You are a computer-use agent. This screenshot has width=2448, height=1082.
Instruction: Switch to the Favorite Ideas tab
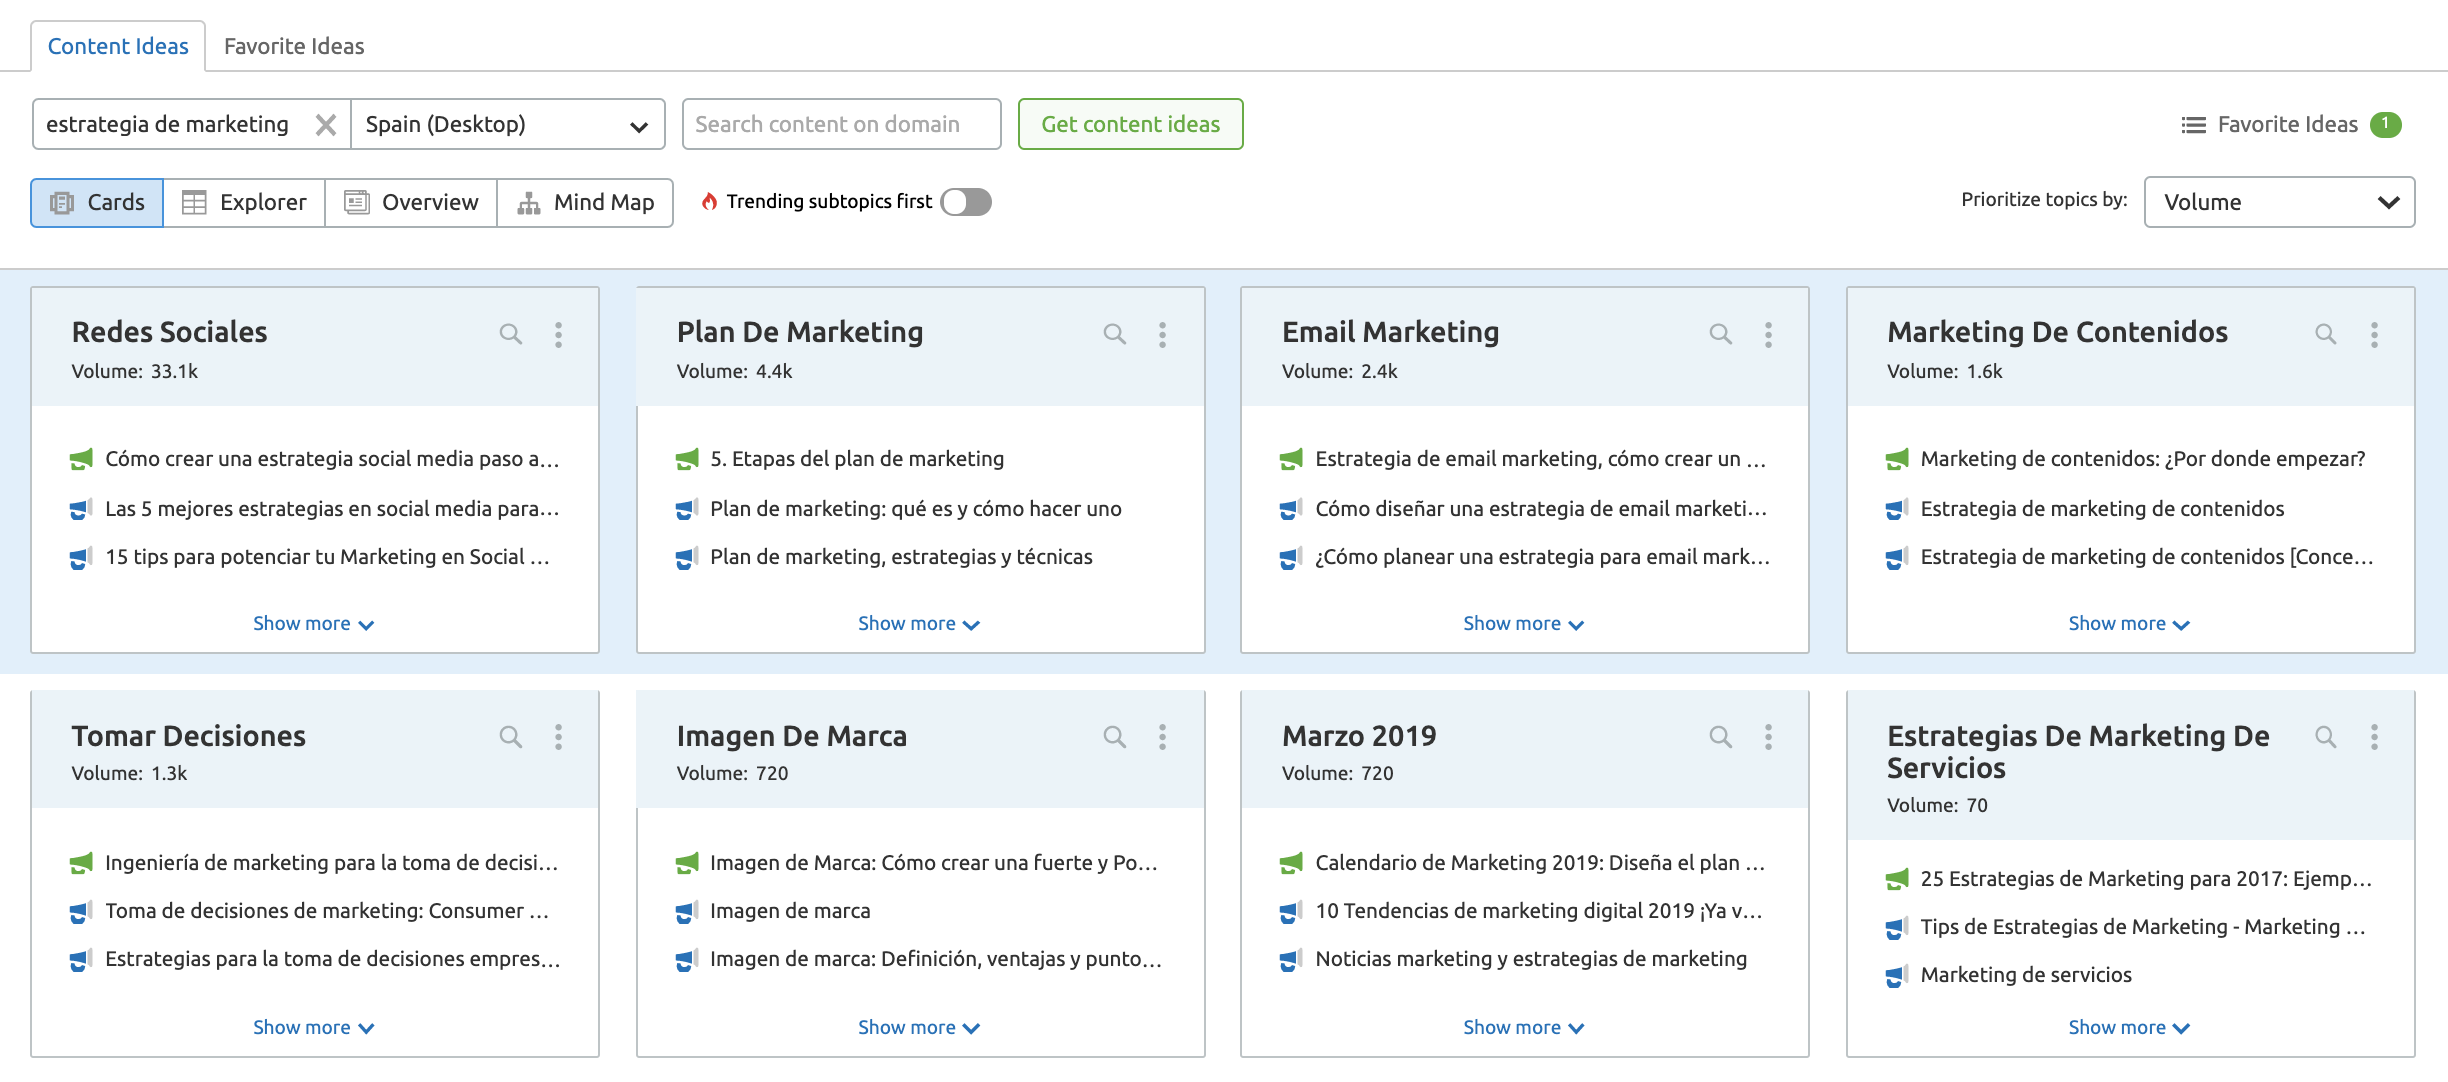294,46
